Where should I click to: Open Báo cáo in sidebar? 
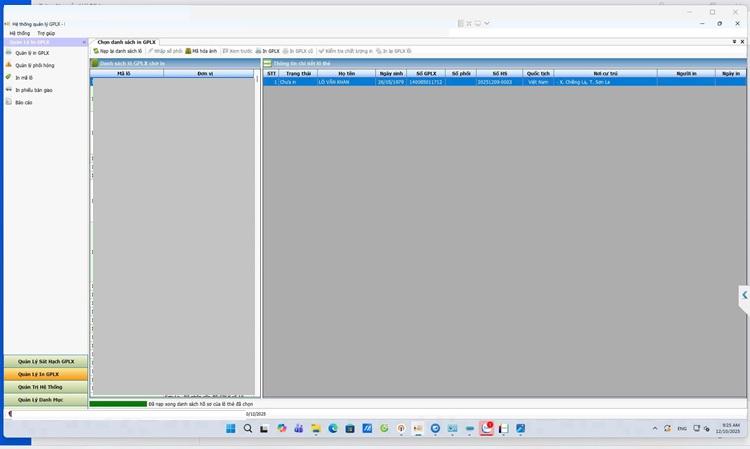coord(23,102)
